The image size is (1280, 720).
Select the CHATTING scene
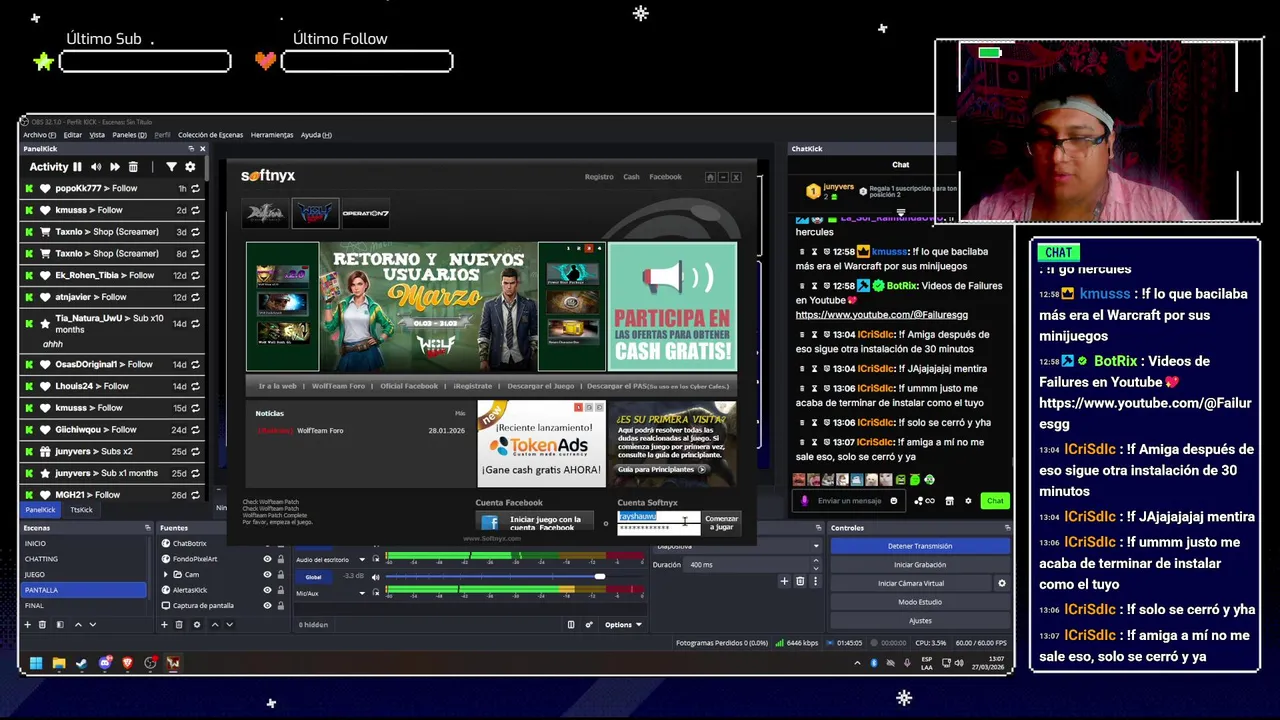[82, 559]
